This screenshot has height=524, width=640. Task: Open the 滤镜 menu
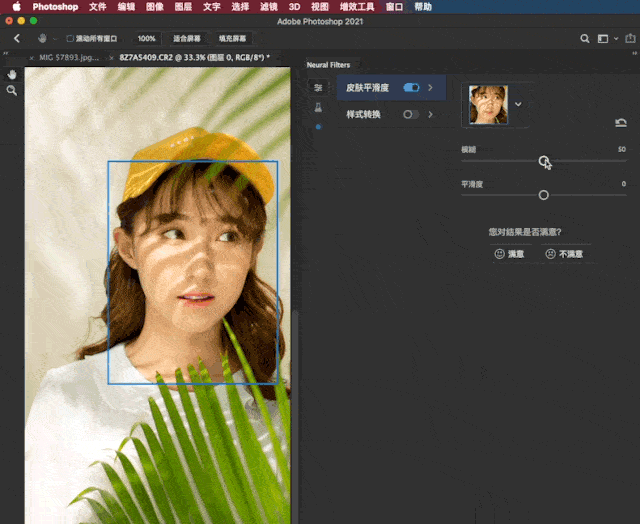coord(269,7)
